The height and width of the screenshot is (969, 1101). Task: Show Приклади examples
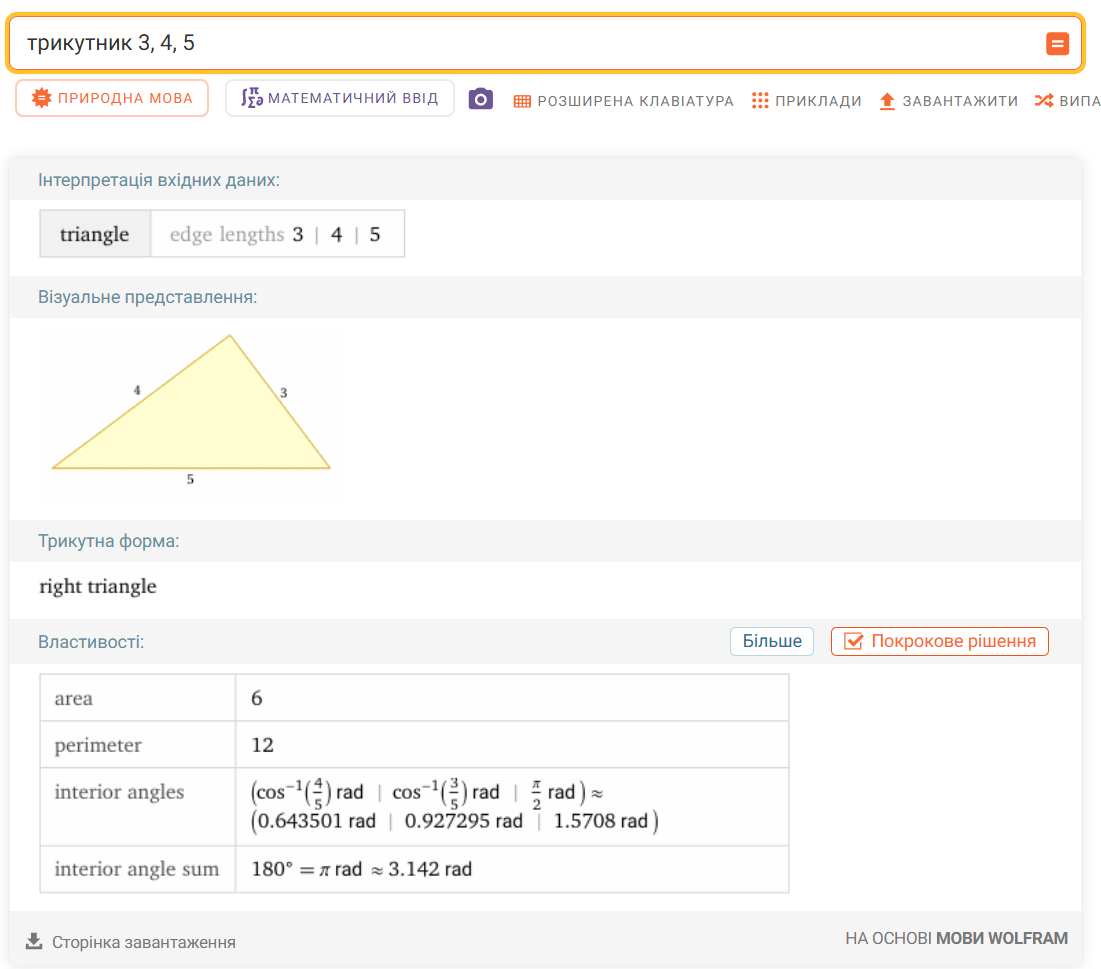(806, 101)
